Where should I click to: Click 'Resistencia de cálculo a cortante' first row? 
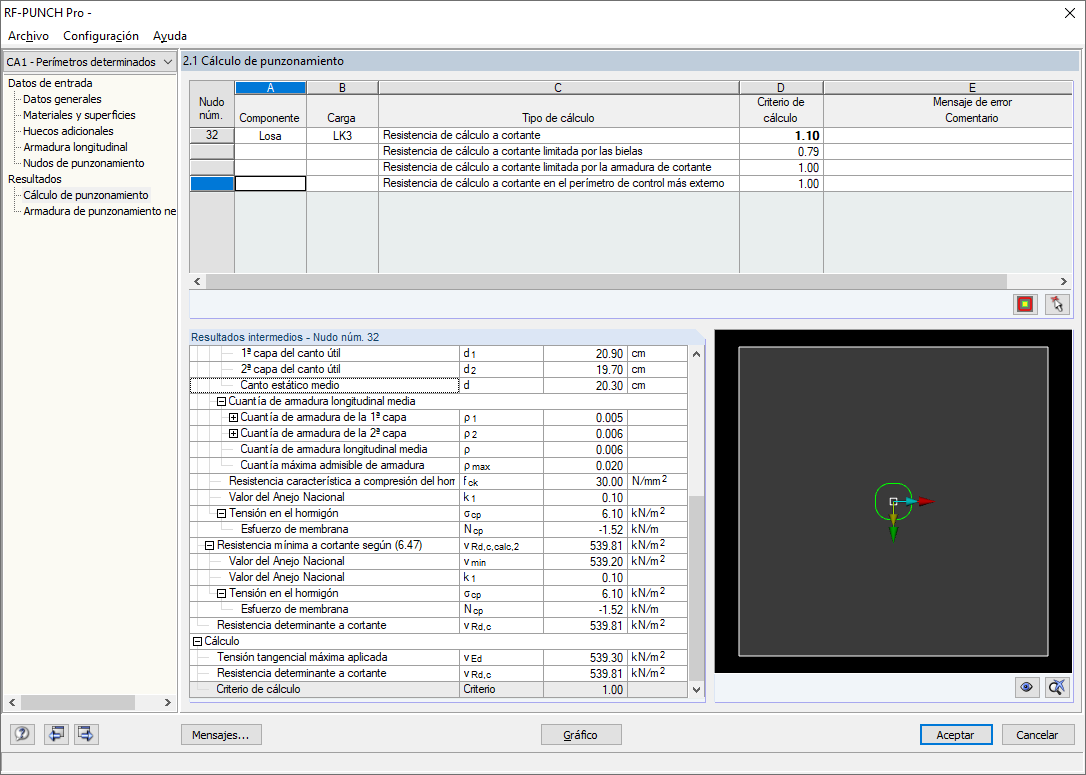(558, 135)
